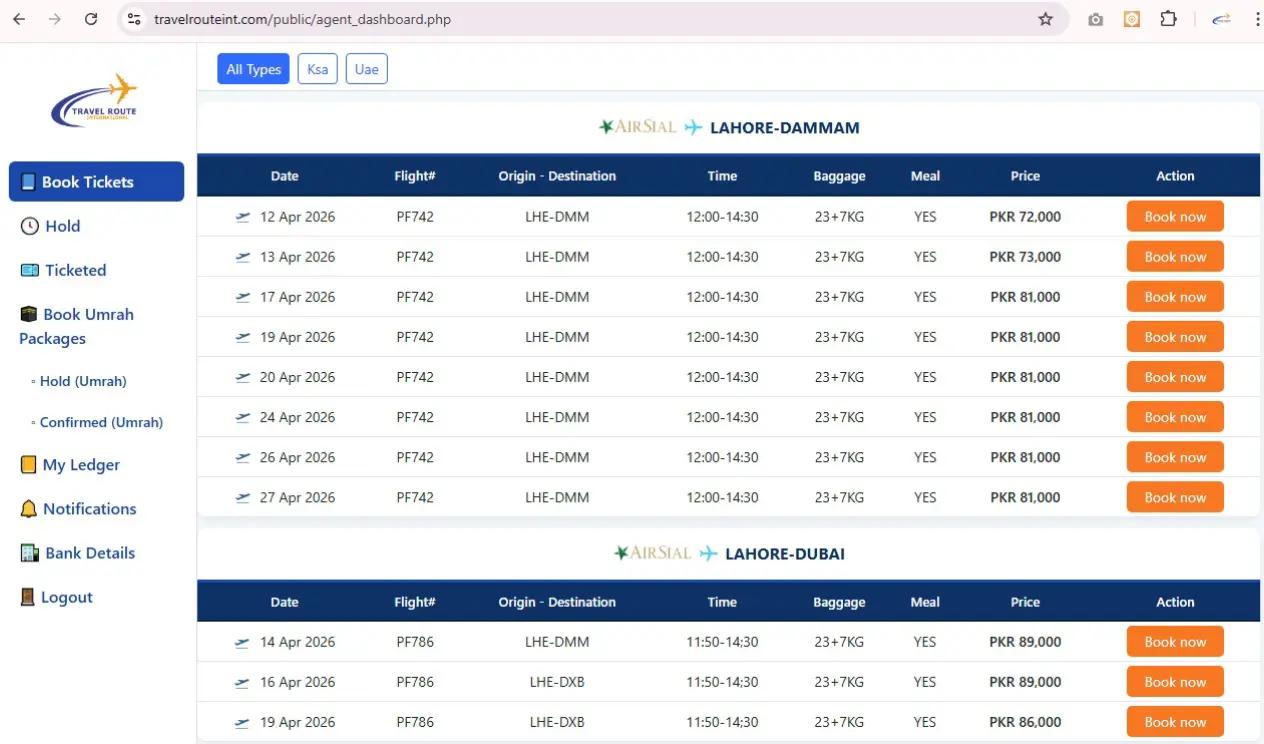Click the Kaaba icon for Umrah packages
Image resolution: width=1264 pixels, height=744 pixels.
29,314
